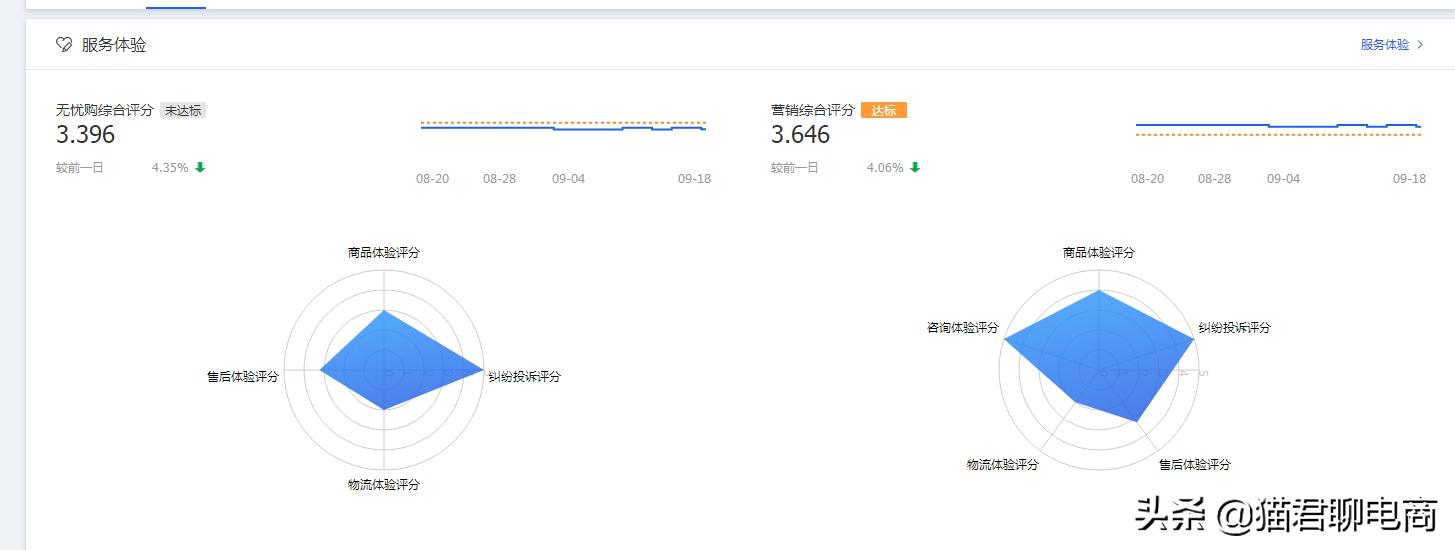Viewport: 1455px width, 550px height.
Task: Select 纠纷投诉评分 label on right radar chart
Action: click(1234, 328)
